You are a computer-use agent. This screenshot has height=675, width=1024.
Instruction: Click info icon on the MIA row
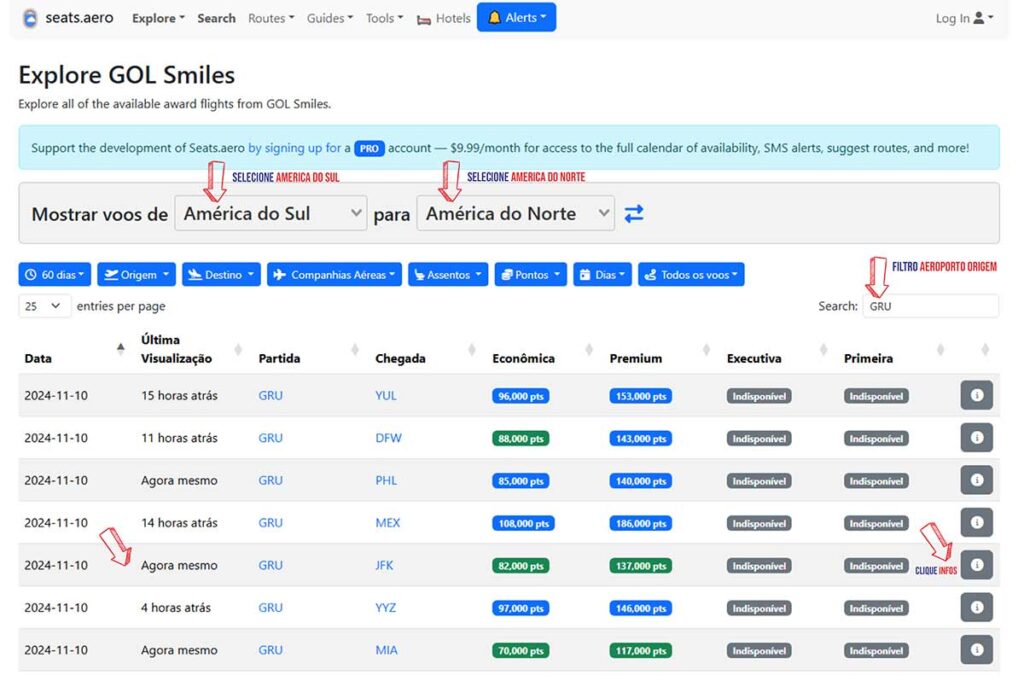976,650
